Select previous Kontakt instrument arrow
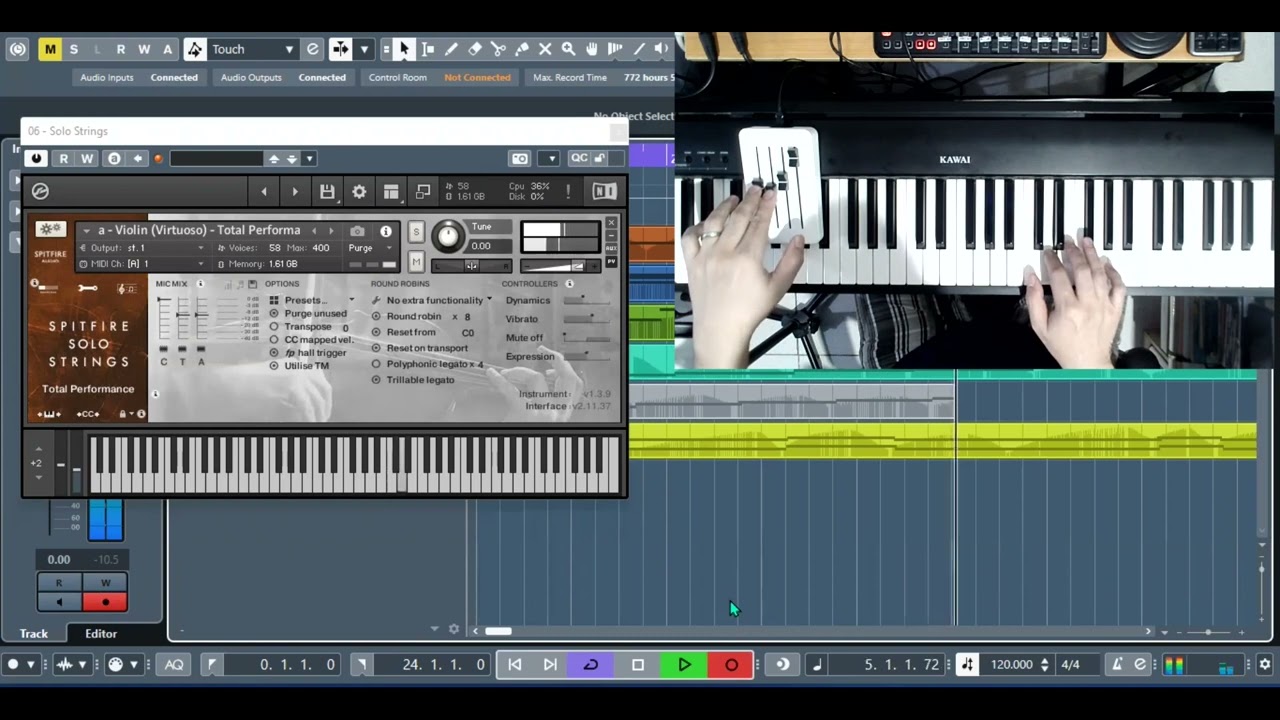Viewport: 1280px width, 720px height. 264,191
